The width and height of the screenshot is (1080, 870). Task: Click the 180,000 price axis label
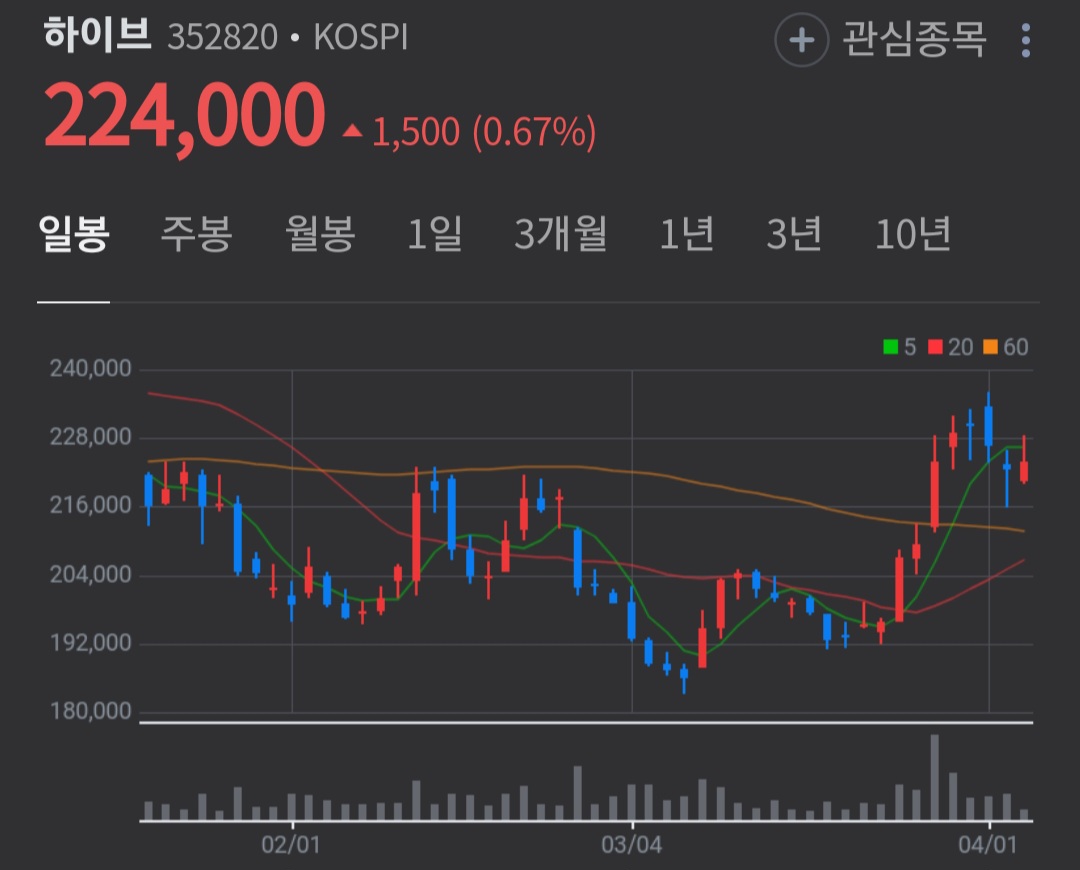(90, 711)
